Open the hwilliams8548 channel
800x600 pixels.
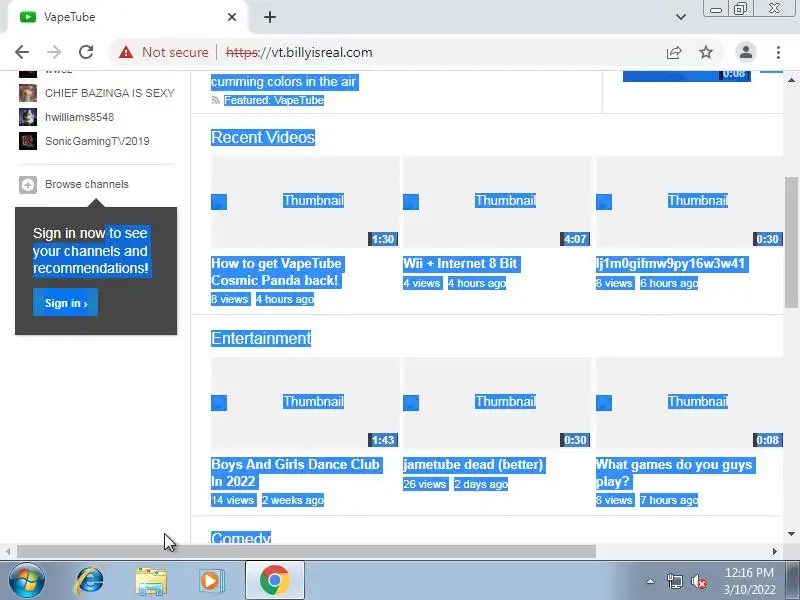click(80, 117)
